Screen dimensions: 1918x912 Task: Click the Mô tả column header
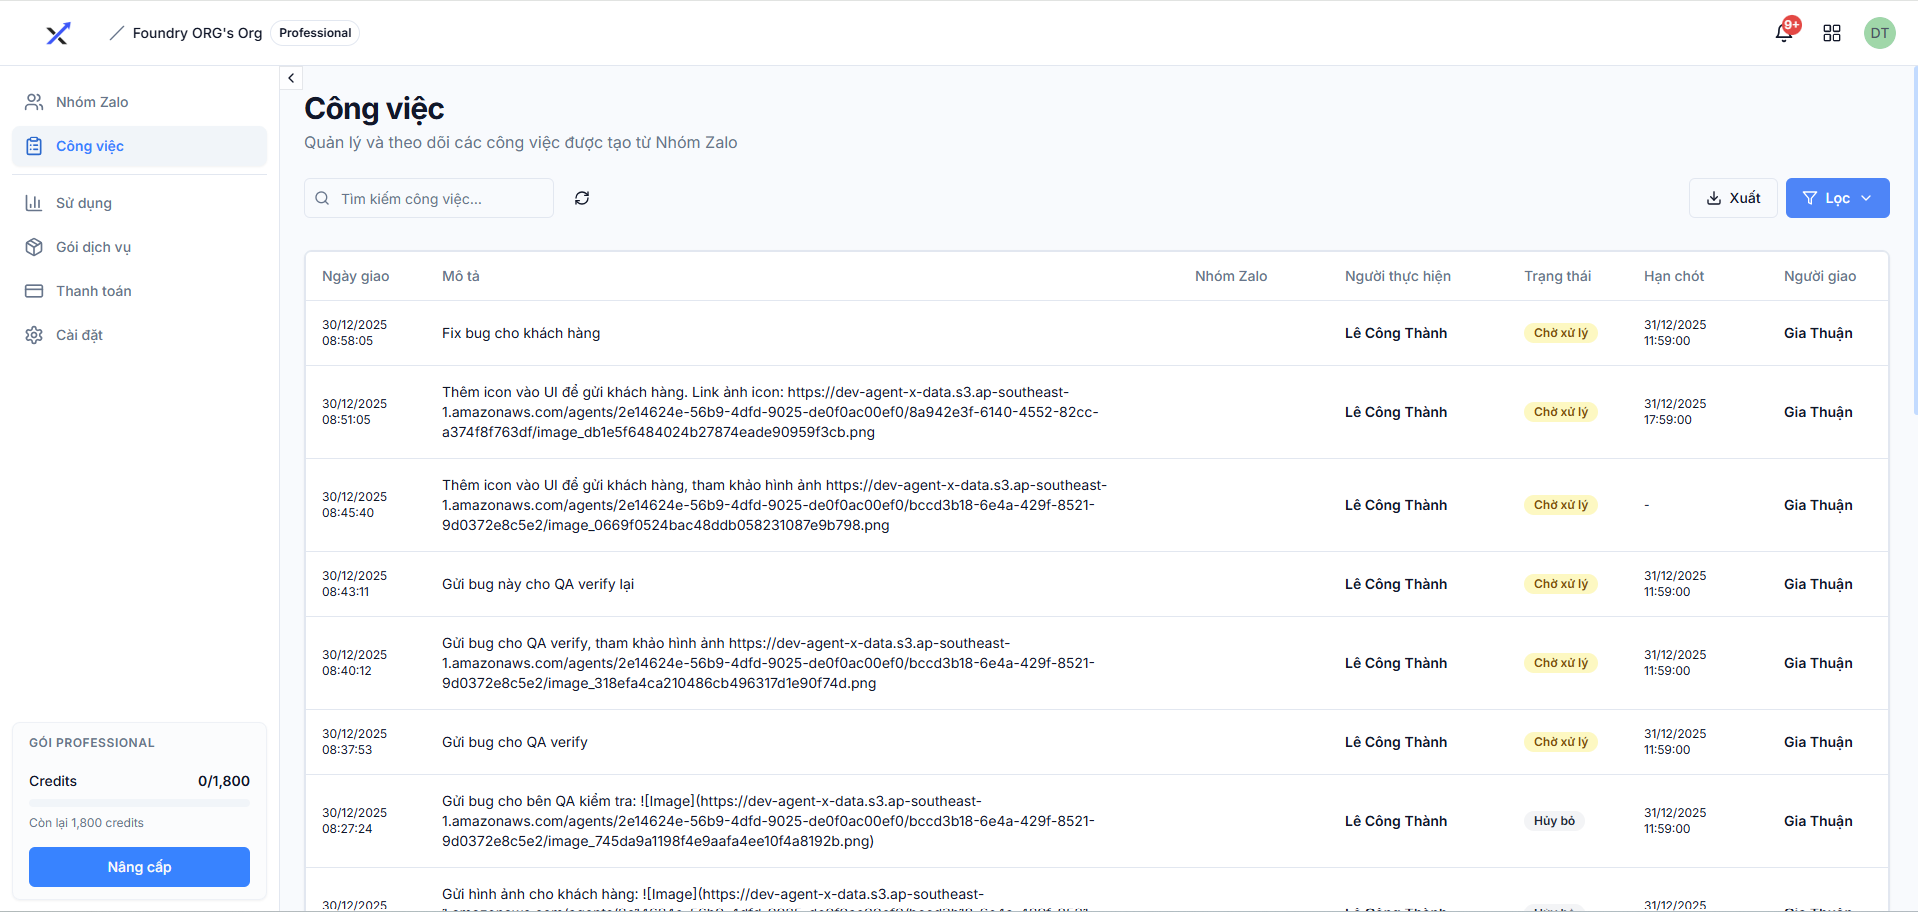click(x=461, y=276)
